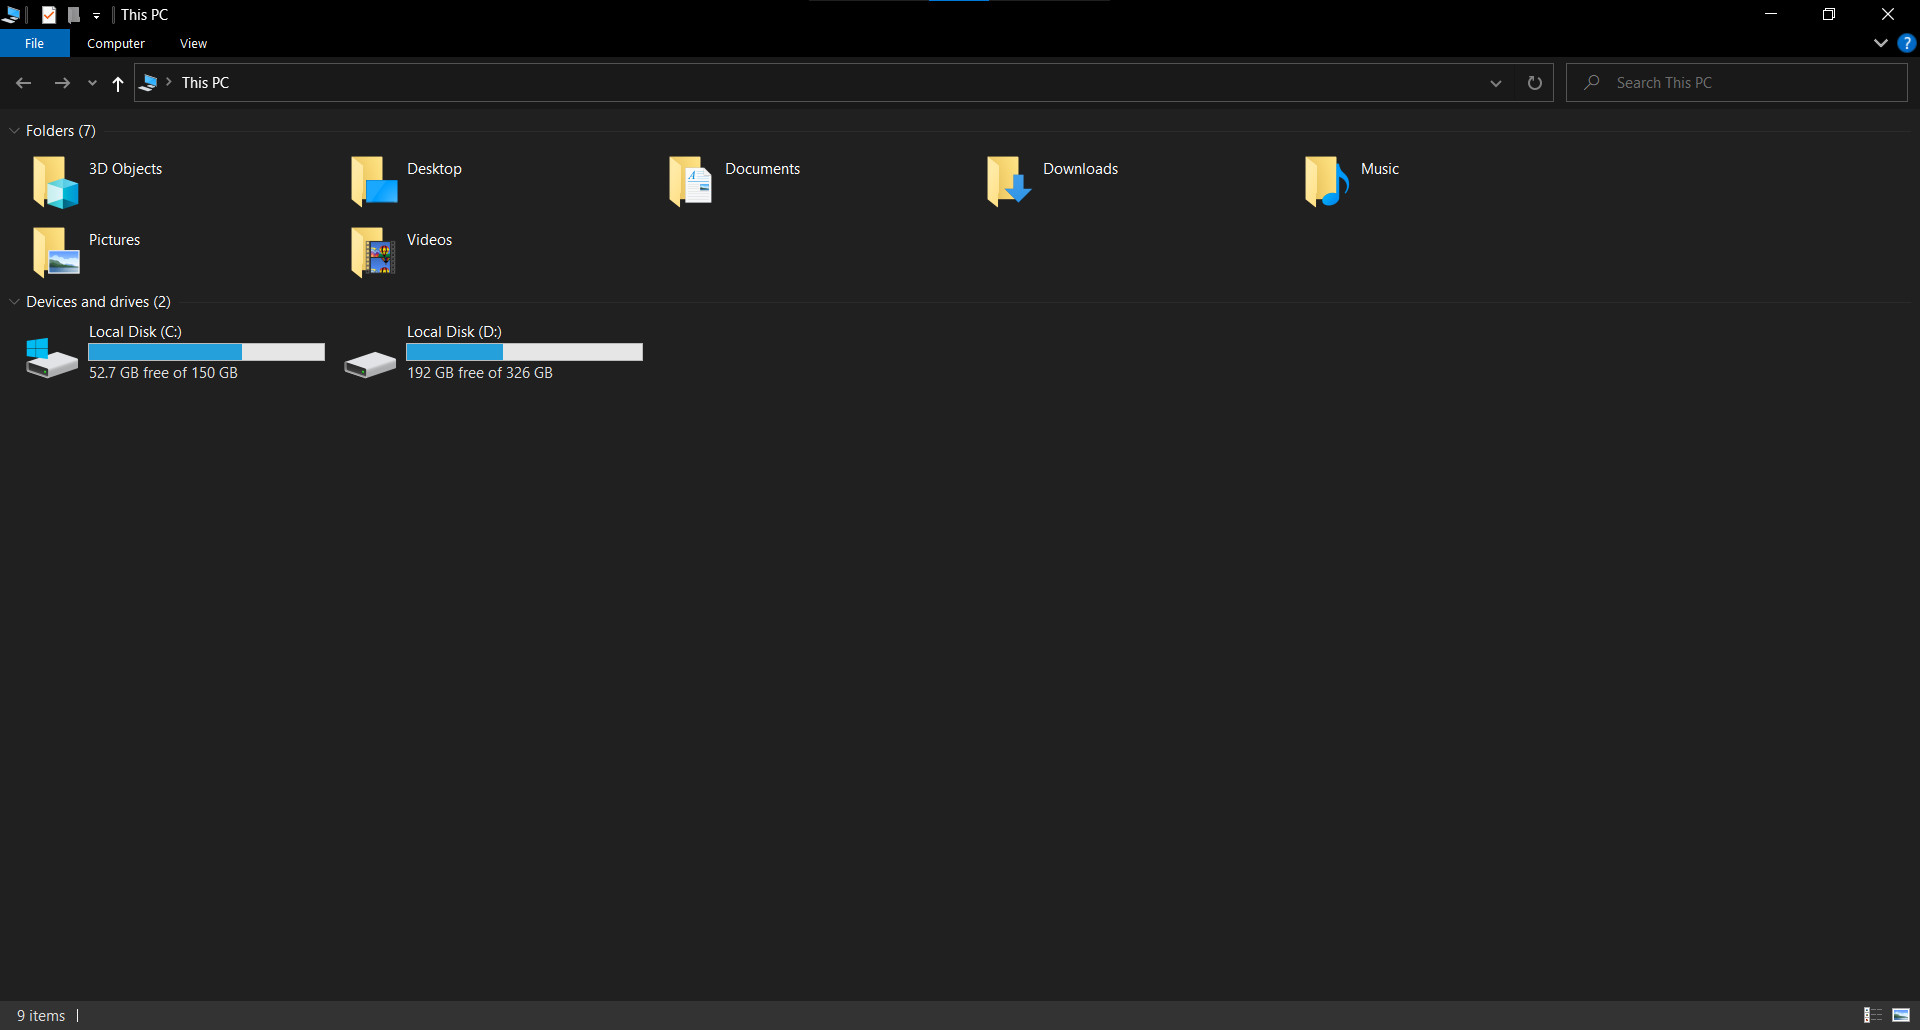Image resolution: width=1920 pixels, height=1030 pixels.
Task: Open the Downloads folder
Action: 1080,168
